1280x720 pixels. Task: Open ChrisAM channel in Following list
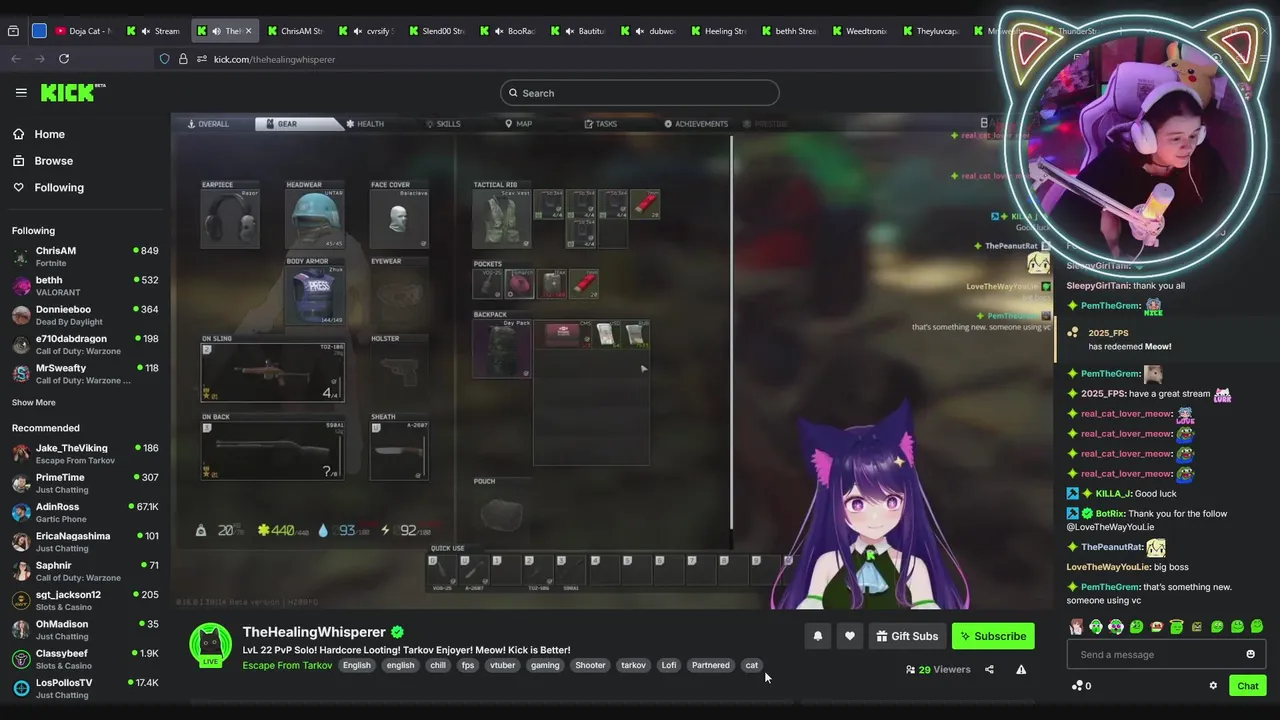pyautogui.click(x=85, y=256)
